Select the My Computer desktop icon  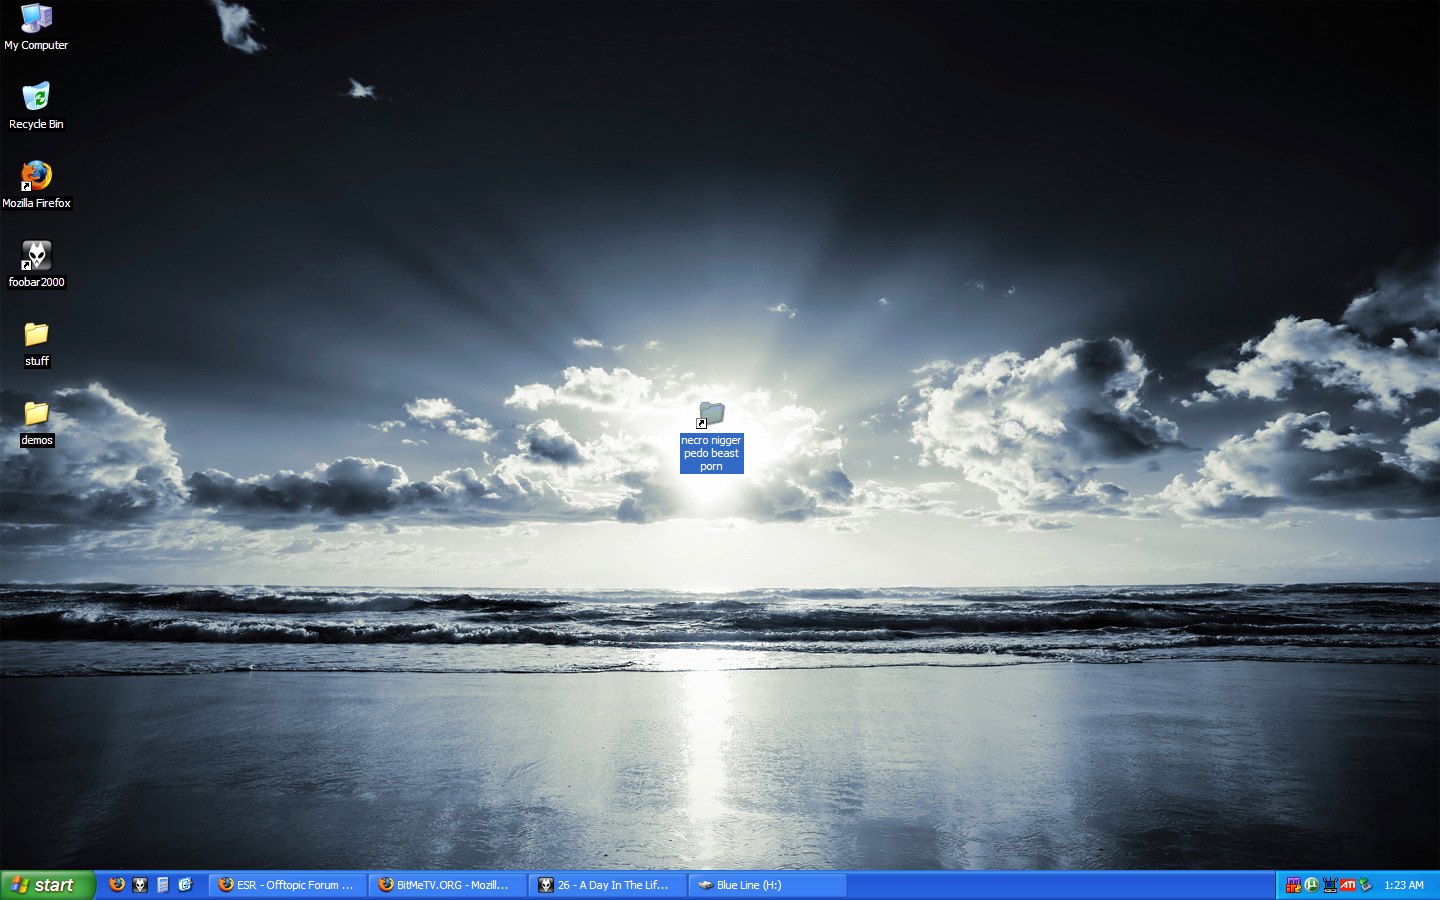coord(36,20)
